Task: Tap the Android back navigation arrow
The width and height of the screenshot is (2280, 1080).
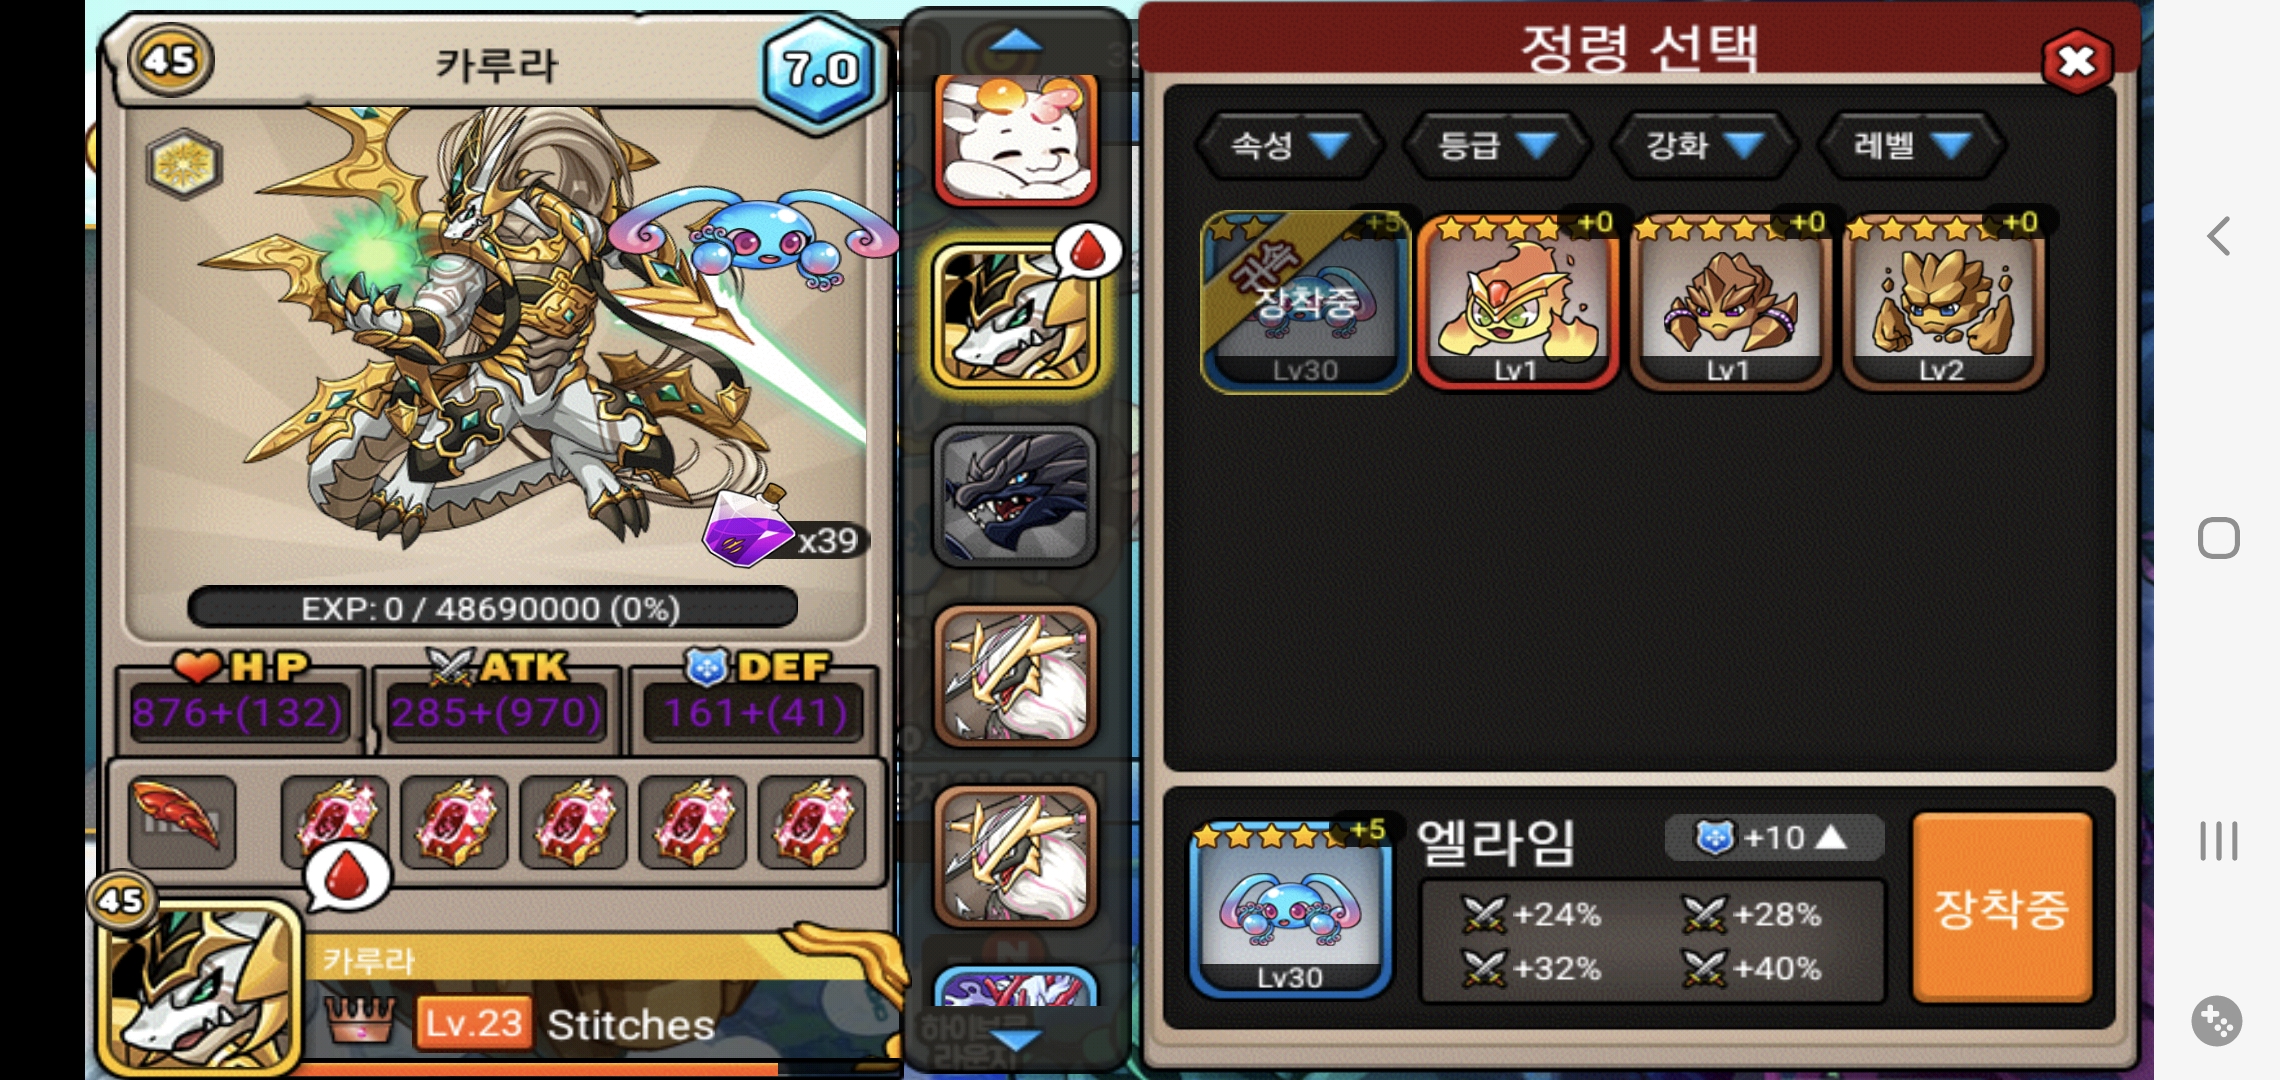Action: 2218,236
